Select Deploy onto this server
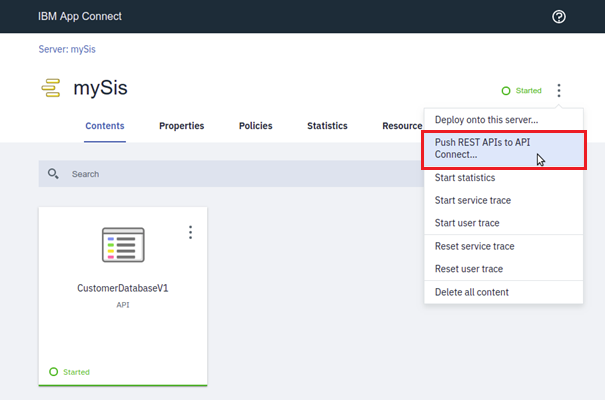This screenshot has height=400, width=605. [x=504, y=120]
